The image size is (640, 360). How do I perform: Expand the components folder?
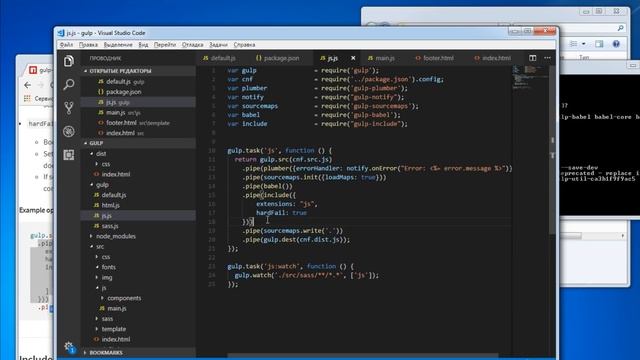138,298
